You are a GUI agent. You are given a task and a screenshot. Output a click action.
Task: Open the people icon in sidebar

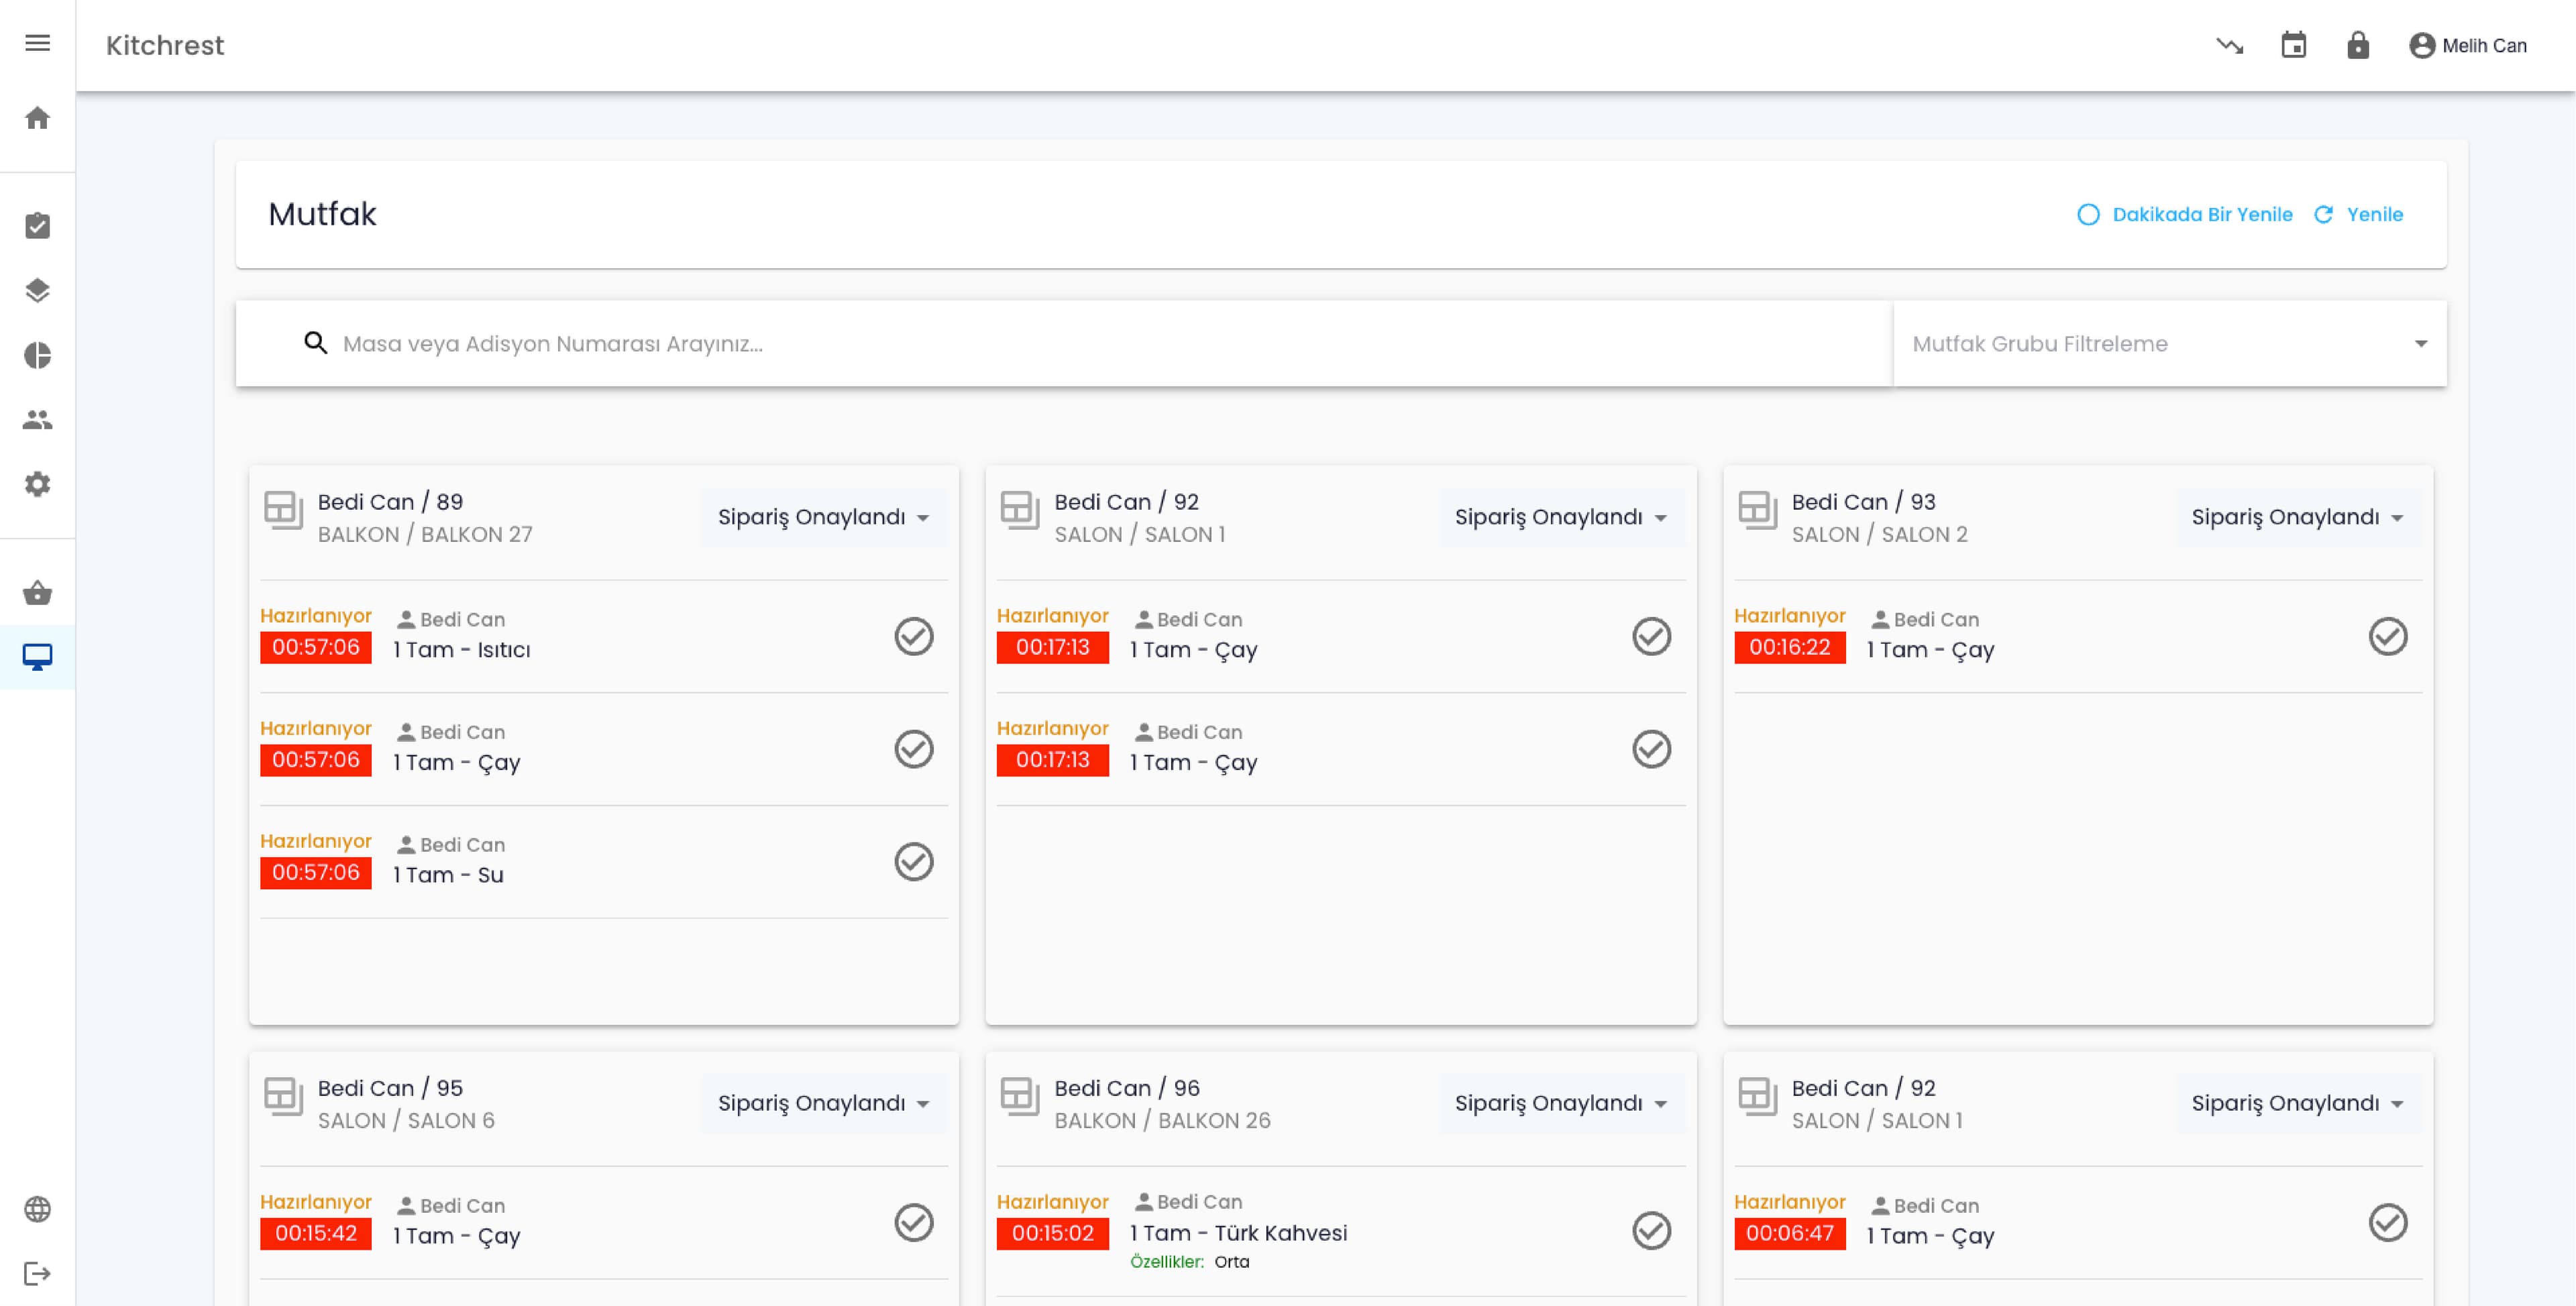[x=37, y=420]
